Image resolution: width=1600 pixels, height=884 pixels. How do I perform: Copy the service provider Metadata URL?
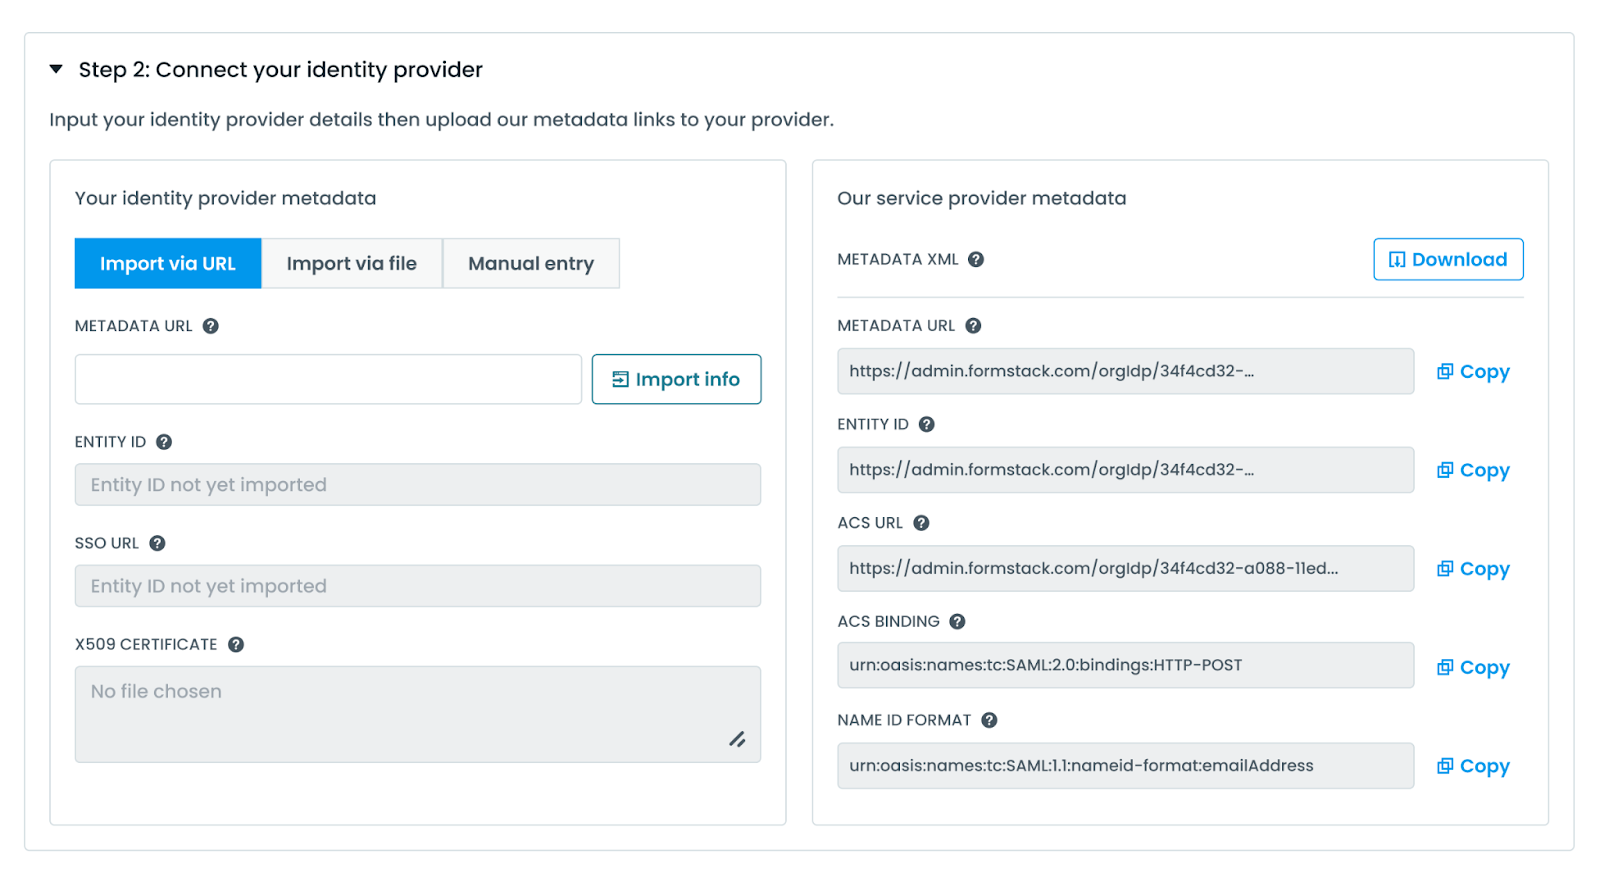point(1473,372)
